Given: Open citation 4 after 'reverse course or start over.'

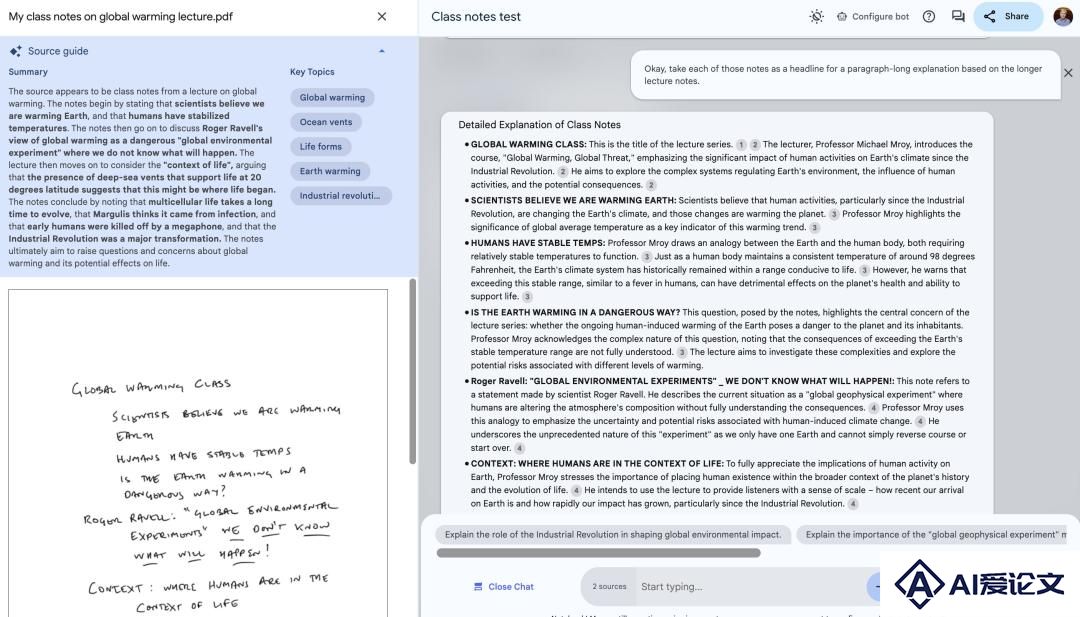Looking at the screenshot, I should coord(519,448).
